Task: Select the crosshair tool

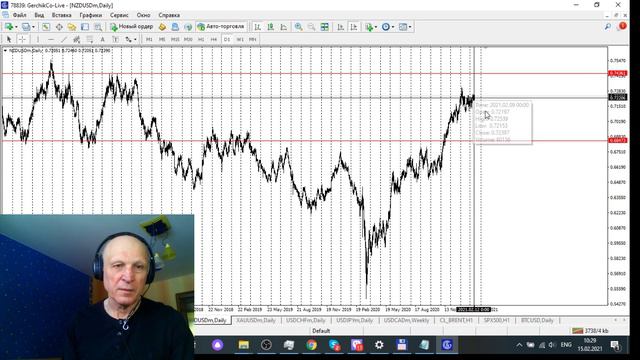Action: coord(22,39)
